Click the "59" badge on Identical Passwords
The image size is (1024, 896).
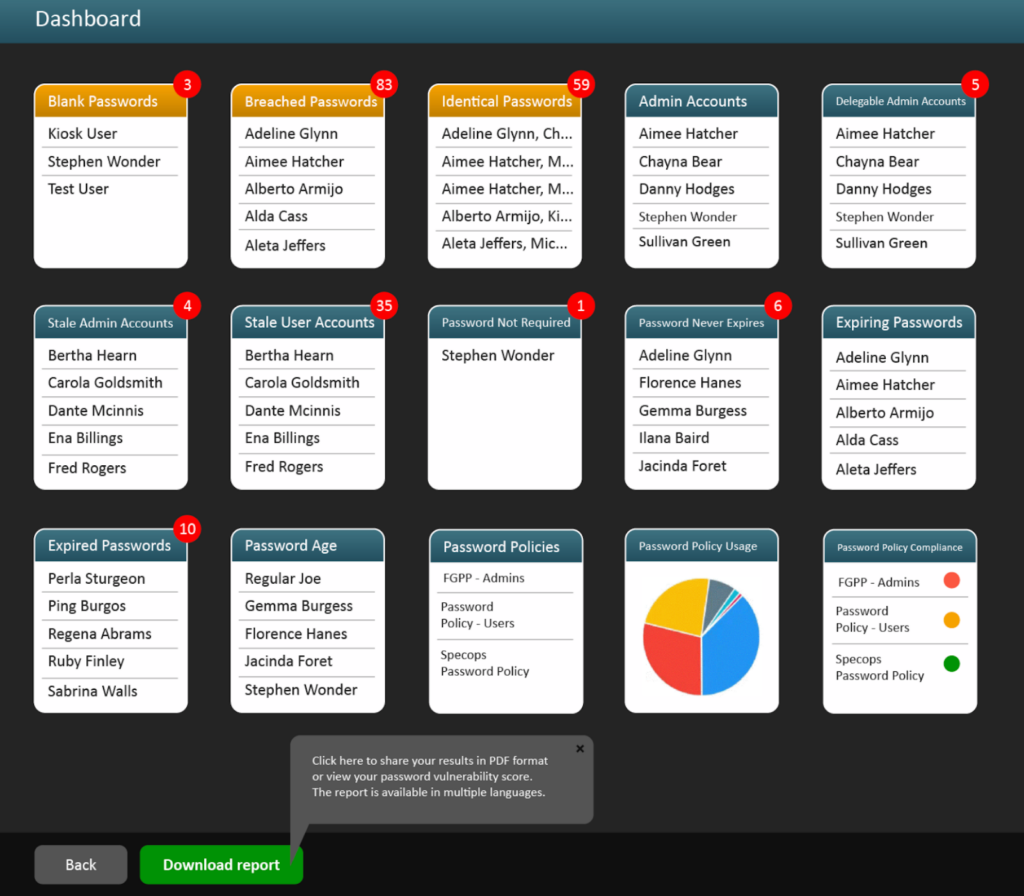click(581, 85)
